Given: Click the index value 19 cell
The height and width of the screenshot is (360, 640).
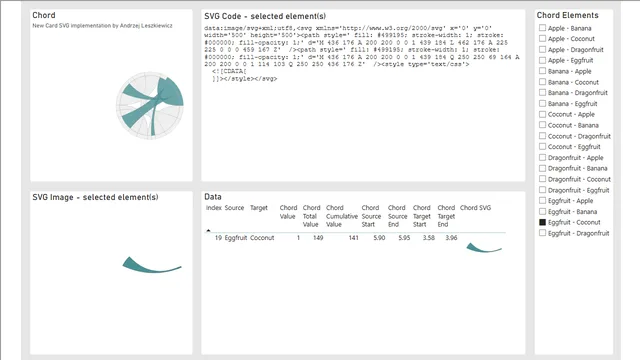Looking at the screenshot, I should [x=218, y=238].
